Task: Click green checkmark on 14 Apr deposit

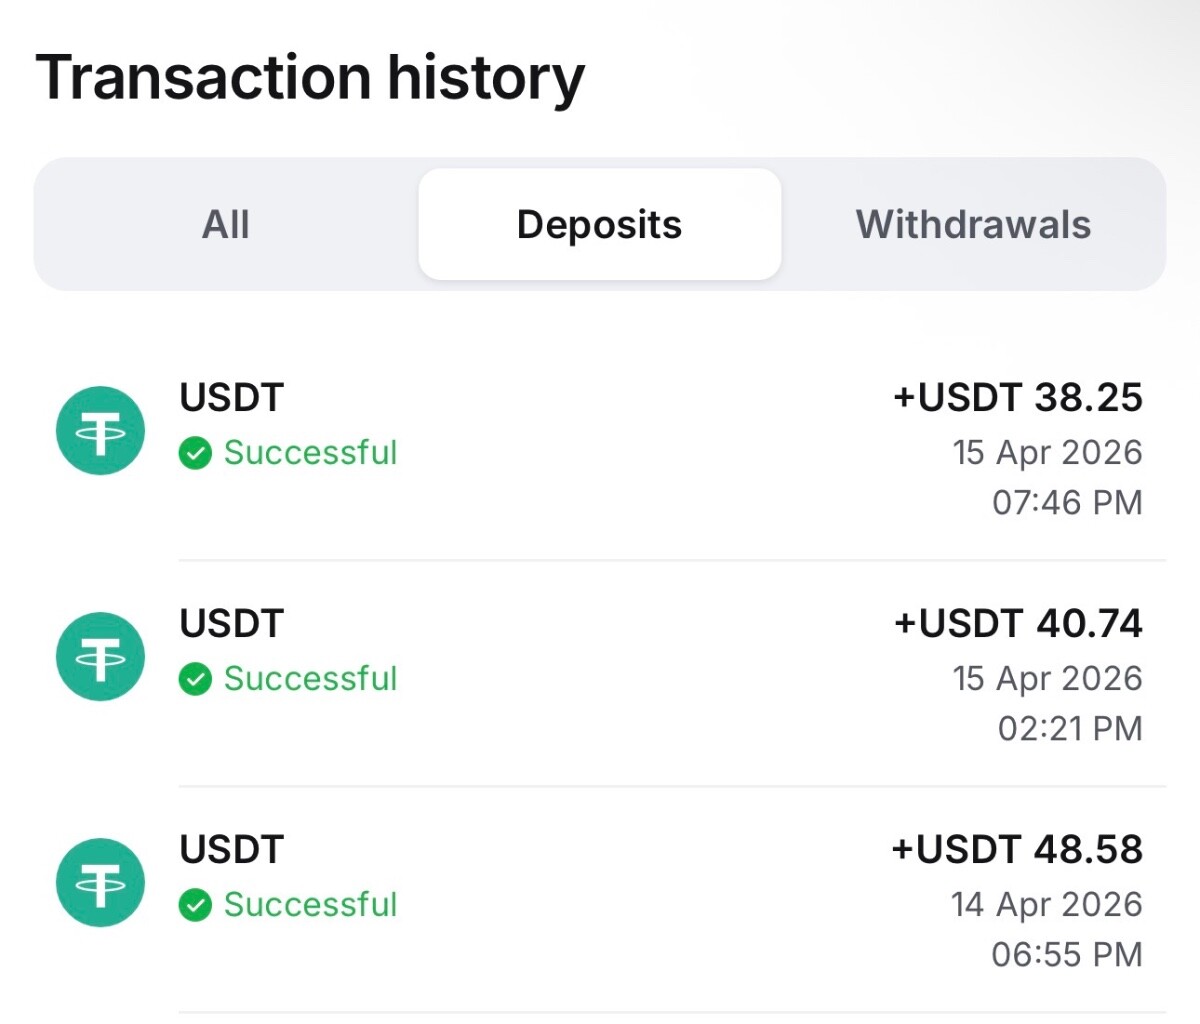Action: click(195, 906)
